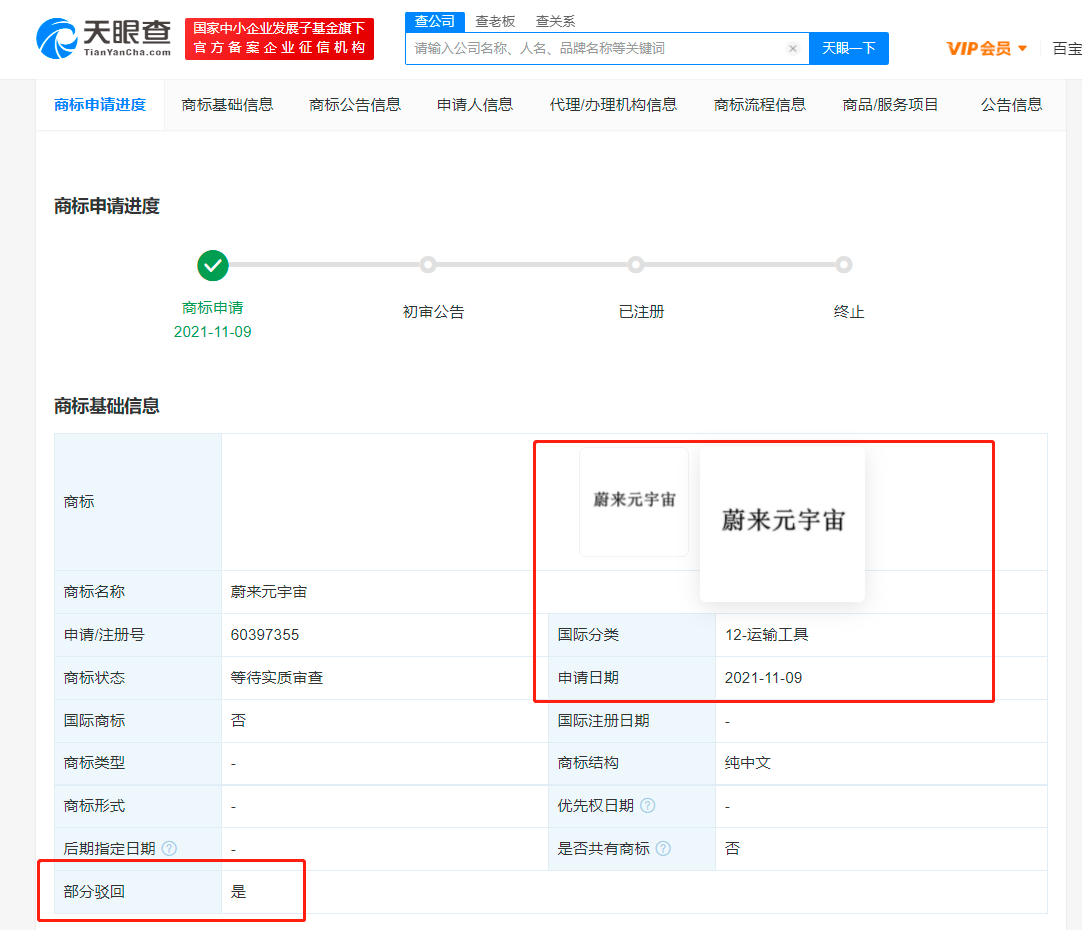1082x930 pixels.
Task: Click help icon next to 是否共有商标
Action: (663, 849)
